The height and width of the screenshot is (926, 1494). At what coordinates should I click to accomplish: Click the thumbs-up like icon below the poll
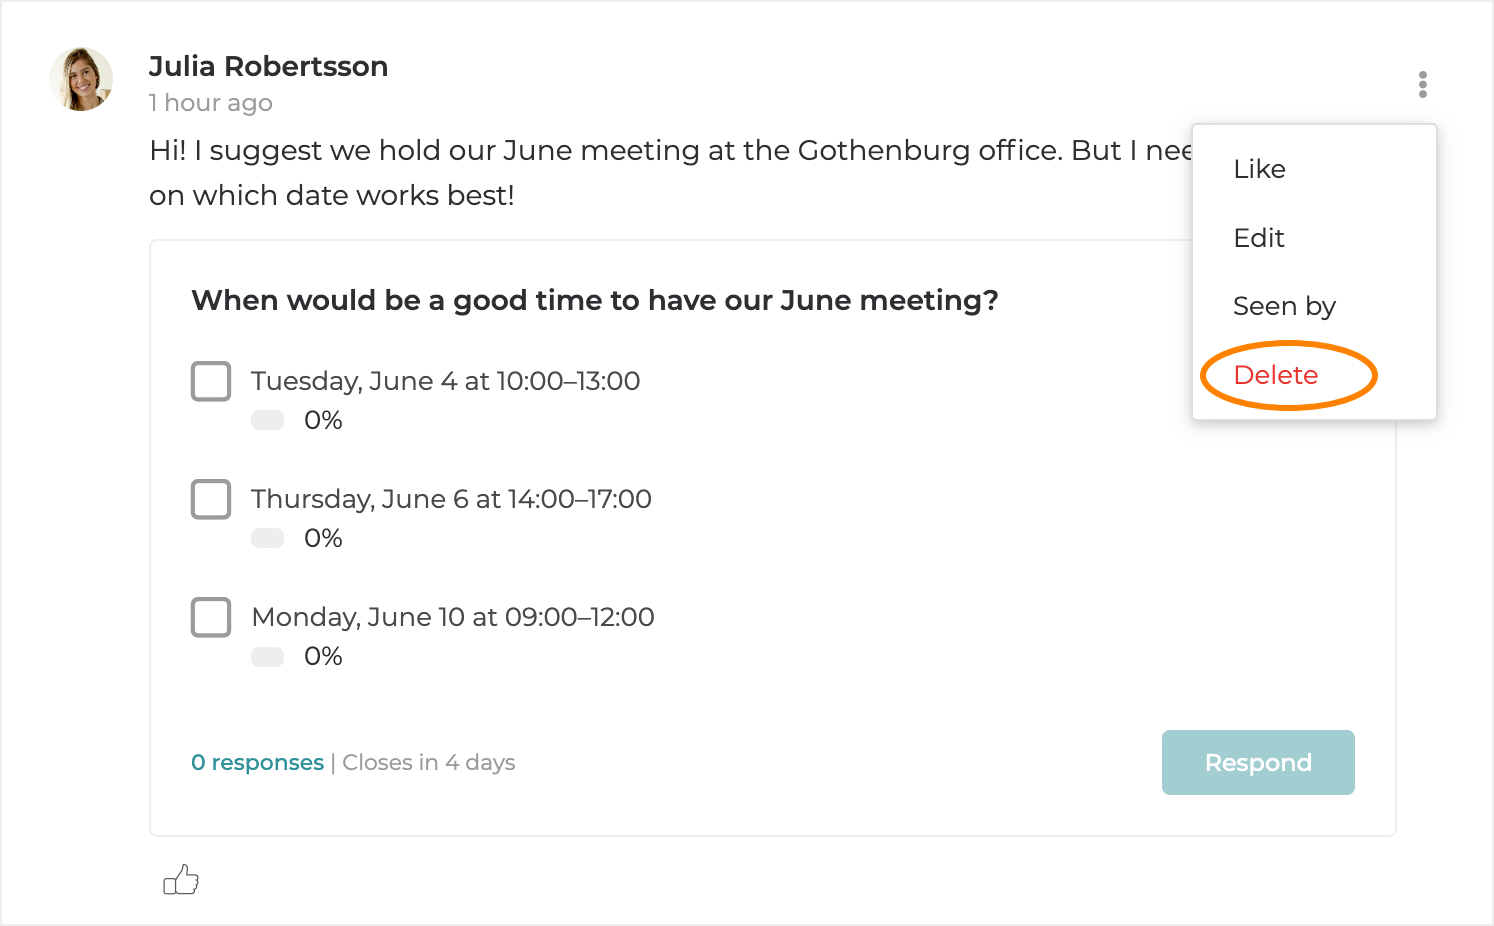click(x=181, y=880)
